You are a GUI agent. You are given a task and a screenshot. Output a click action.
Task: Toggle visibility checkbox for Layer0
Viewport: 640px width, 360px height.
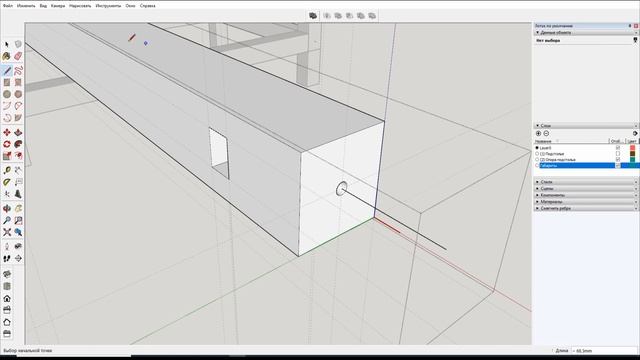(618, 148)
